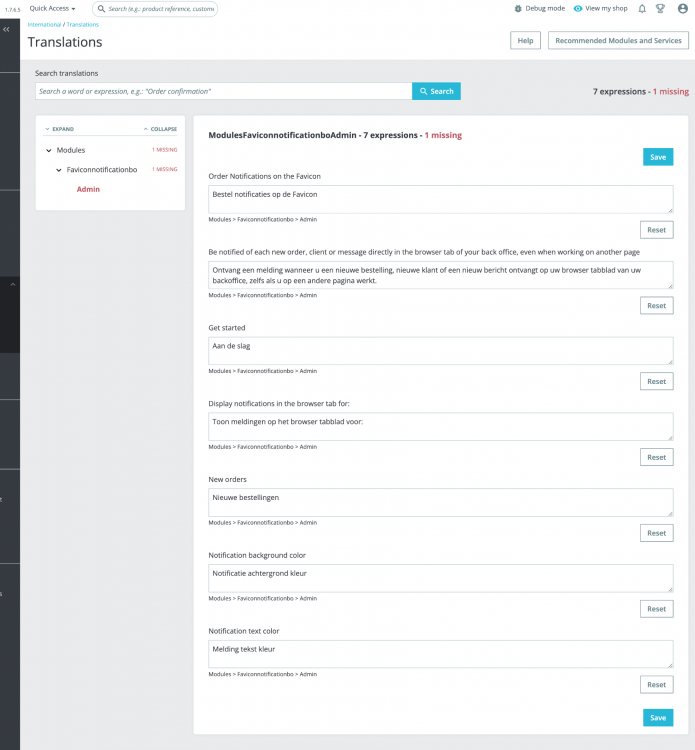
Task: Click the trophy merchant expertise icon
Action: coord(660,9)
